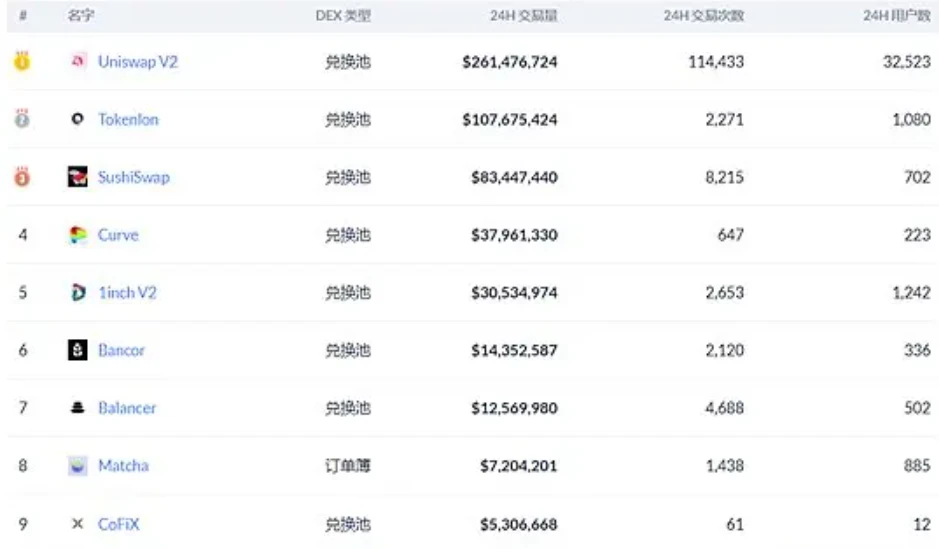Click the gold first-place medal icon
Image resolution: width=939 pixels, height=549 pixels.
(22, 62)
